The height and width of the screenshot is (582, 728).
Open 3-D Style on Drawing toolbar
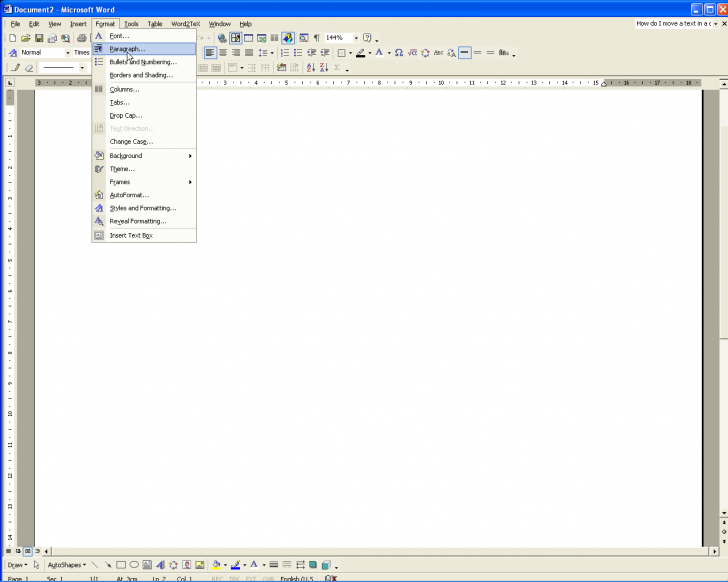pos(326,565)
